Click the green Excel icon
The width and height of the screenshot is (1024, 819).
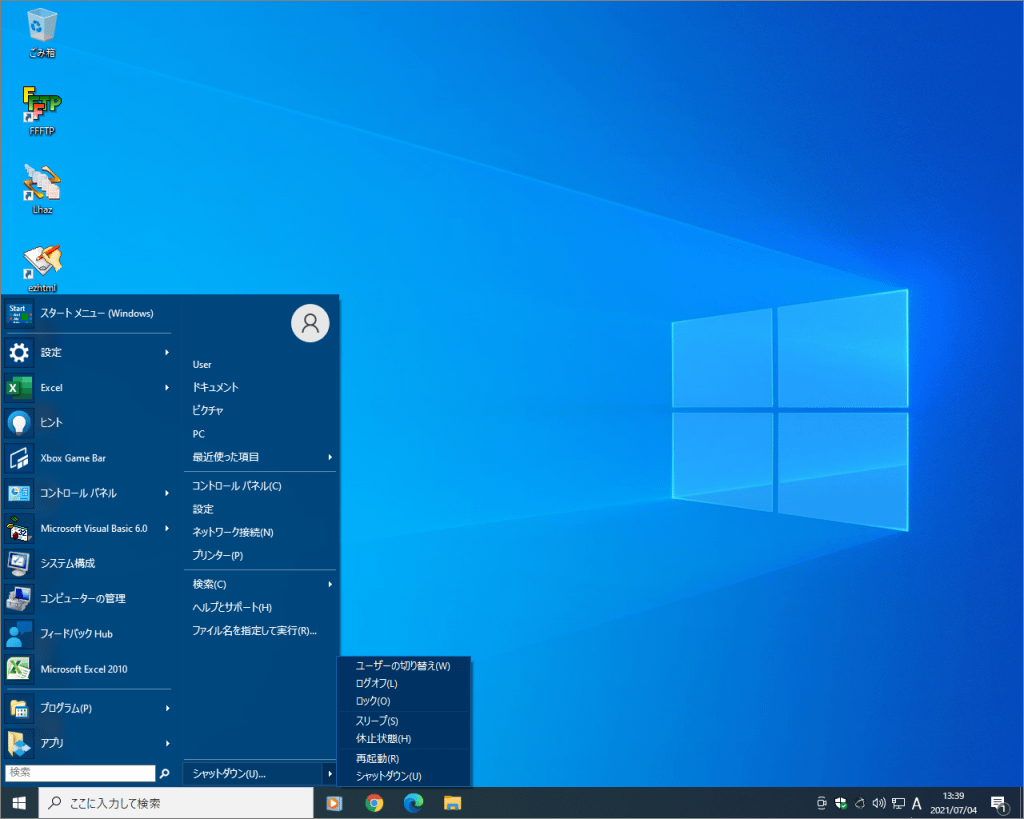19,388
